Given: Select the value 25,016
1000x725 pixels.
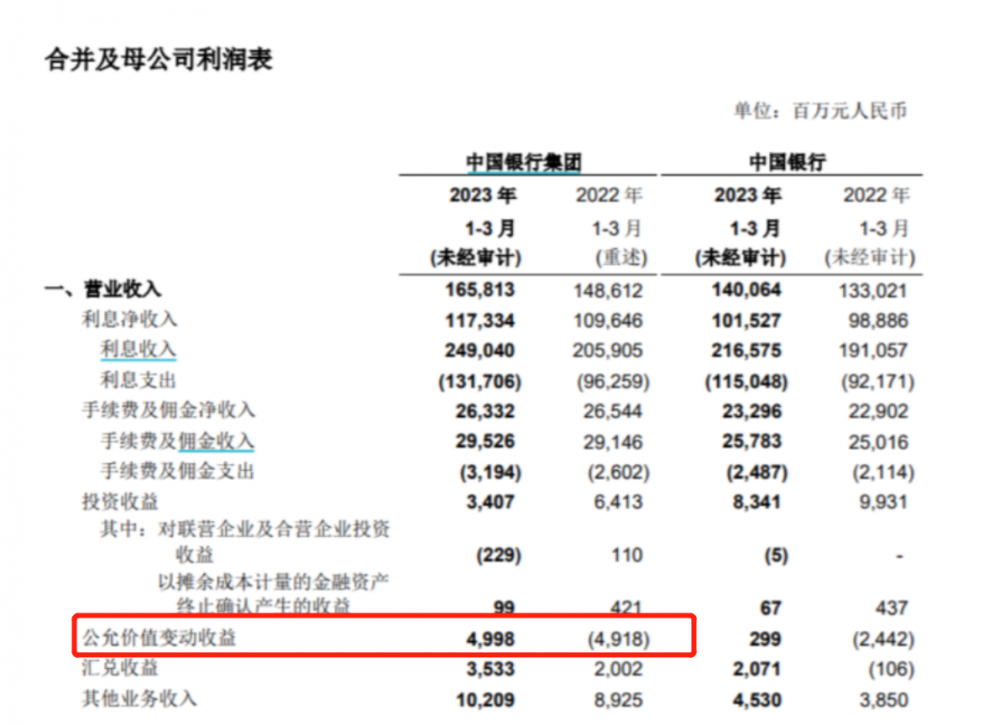Looking at the screenshot, I should pos(878,442).
